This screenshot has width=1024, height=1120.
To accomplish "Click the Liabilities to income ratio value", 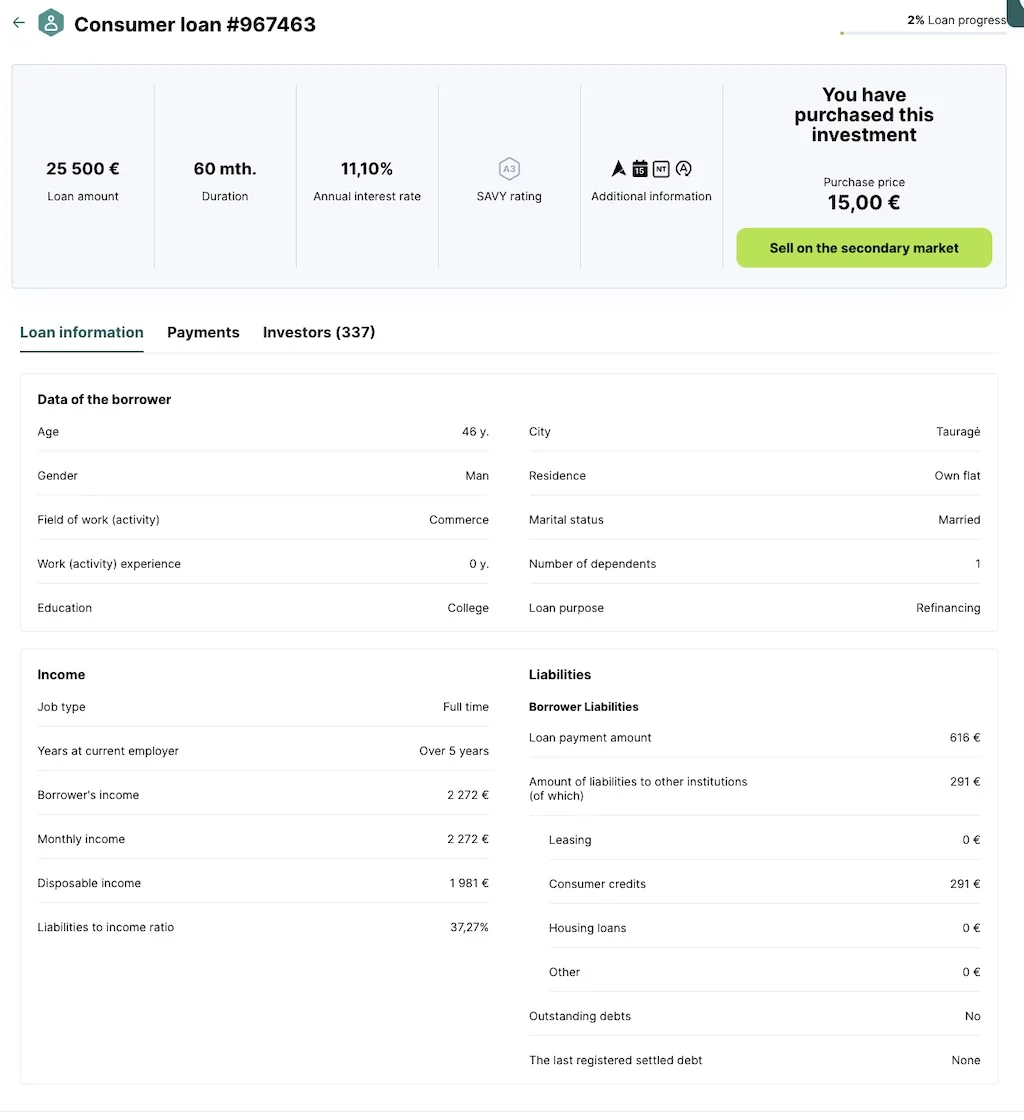I will coord(469,927).
